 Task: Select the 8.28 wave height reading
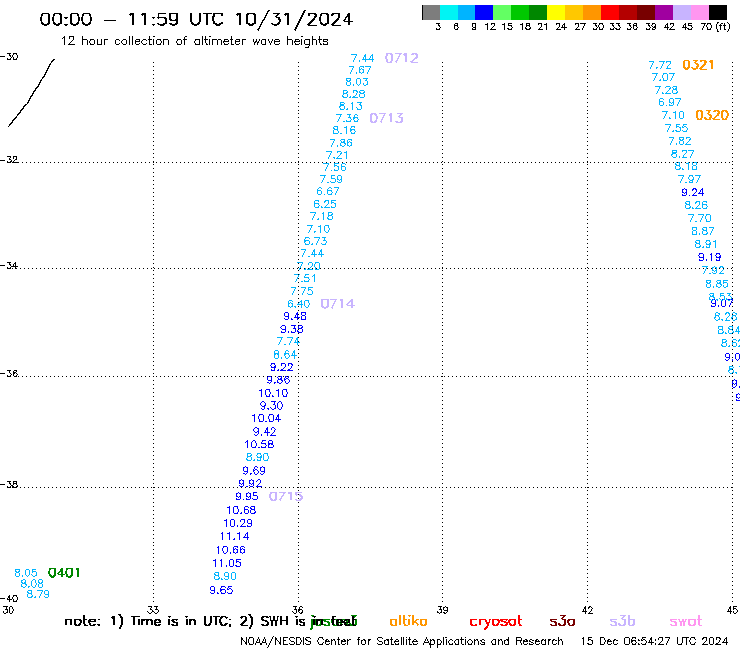[x=353, y=94]
